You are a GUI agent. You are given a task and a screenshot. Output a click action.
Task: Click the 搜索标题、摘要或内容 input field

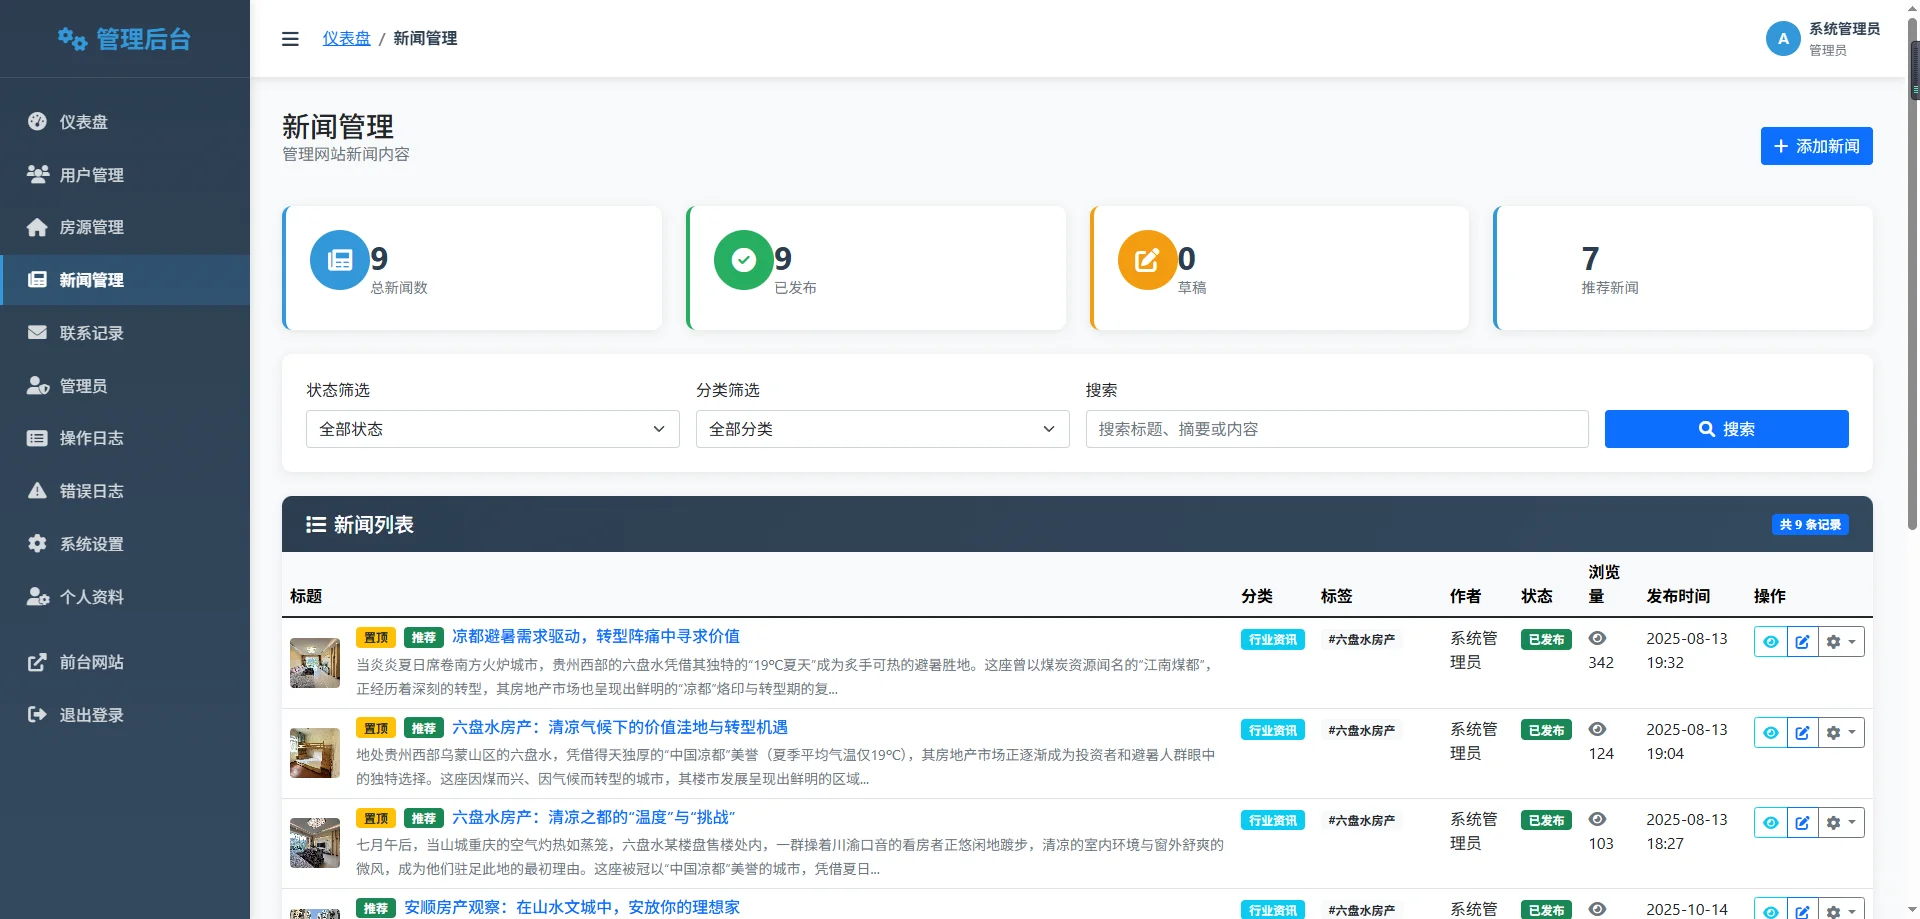pos(1336,428)
